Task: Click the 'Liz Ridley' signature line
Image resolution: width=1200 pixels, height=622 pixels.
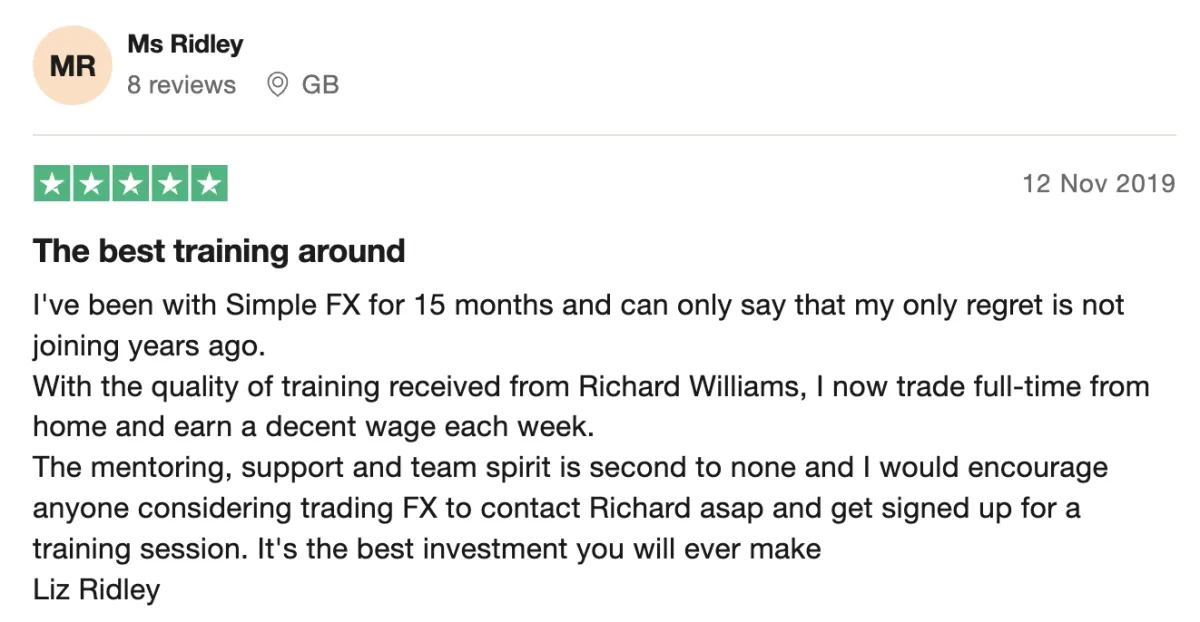Action: pyautogui.click(x=96, y=589)
